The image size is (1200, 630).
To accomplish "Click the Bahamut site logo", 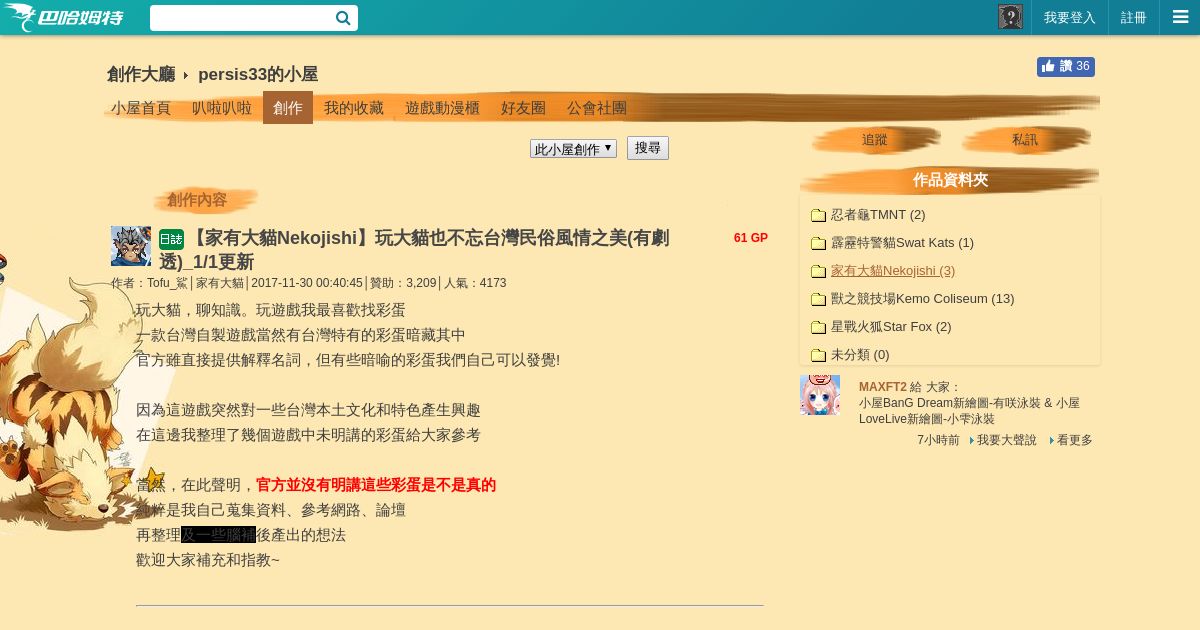I will 65,17.
